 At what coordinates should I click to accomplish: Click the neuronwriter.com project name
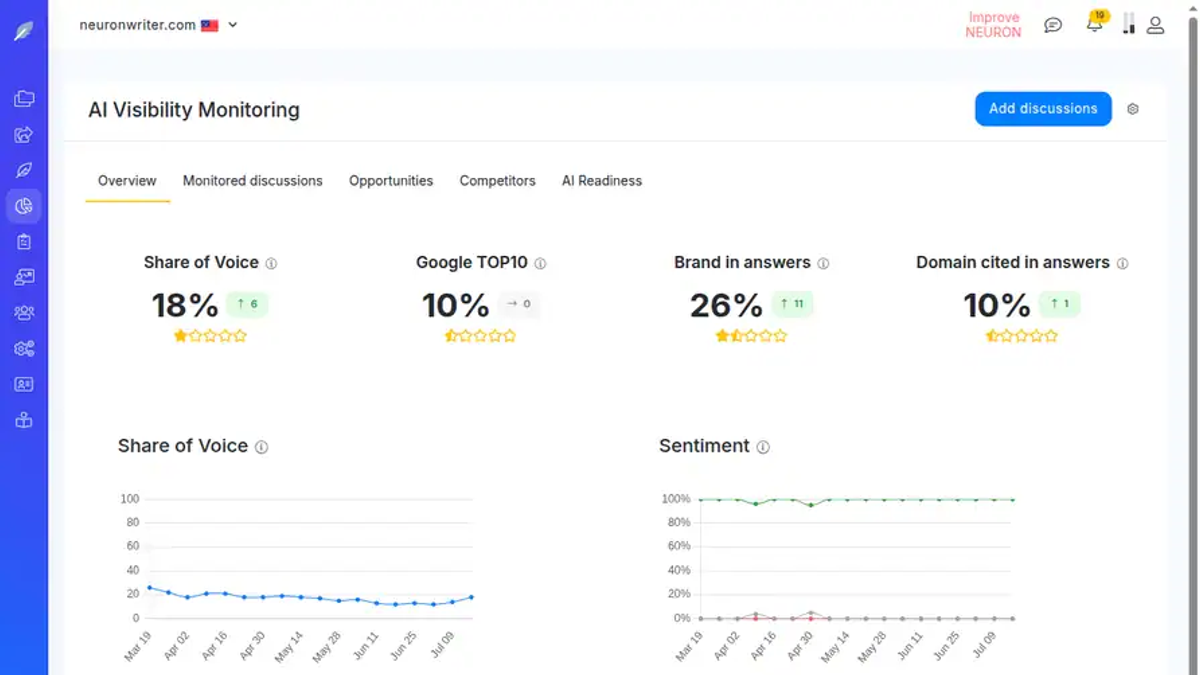coord(138,25)
